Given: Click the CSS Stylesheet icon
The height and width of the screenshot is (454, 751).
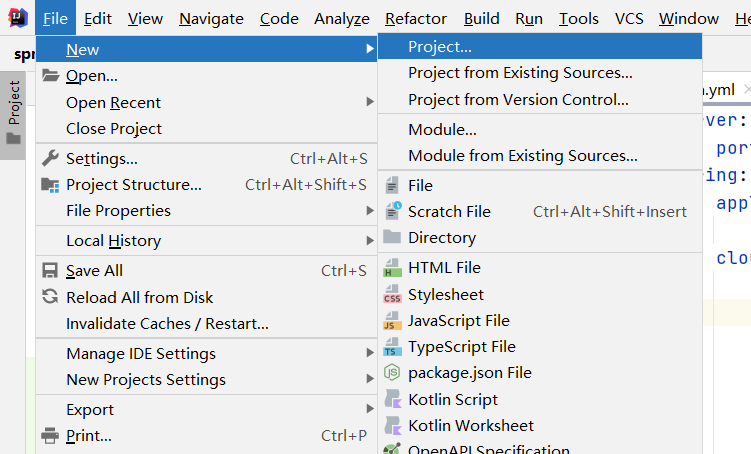Looking at the screenshot, I should (392, 294).
